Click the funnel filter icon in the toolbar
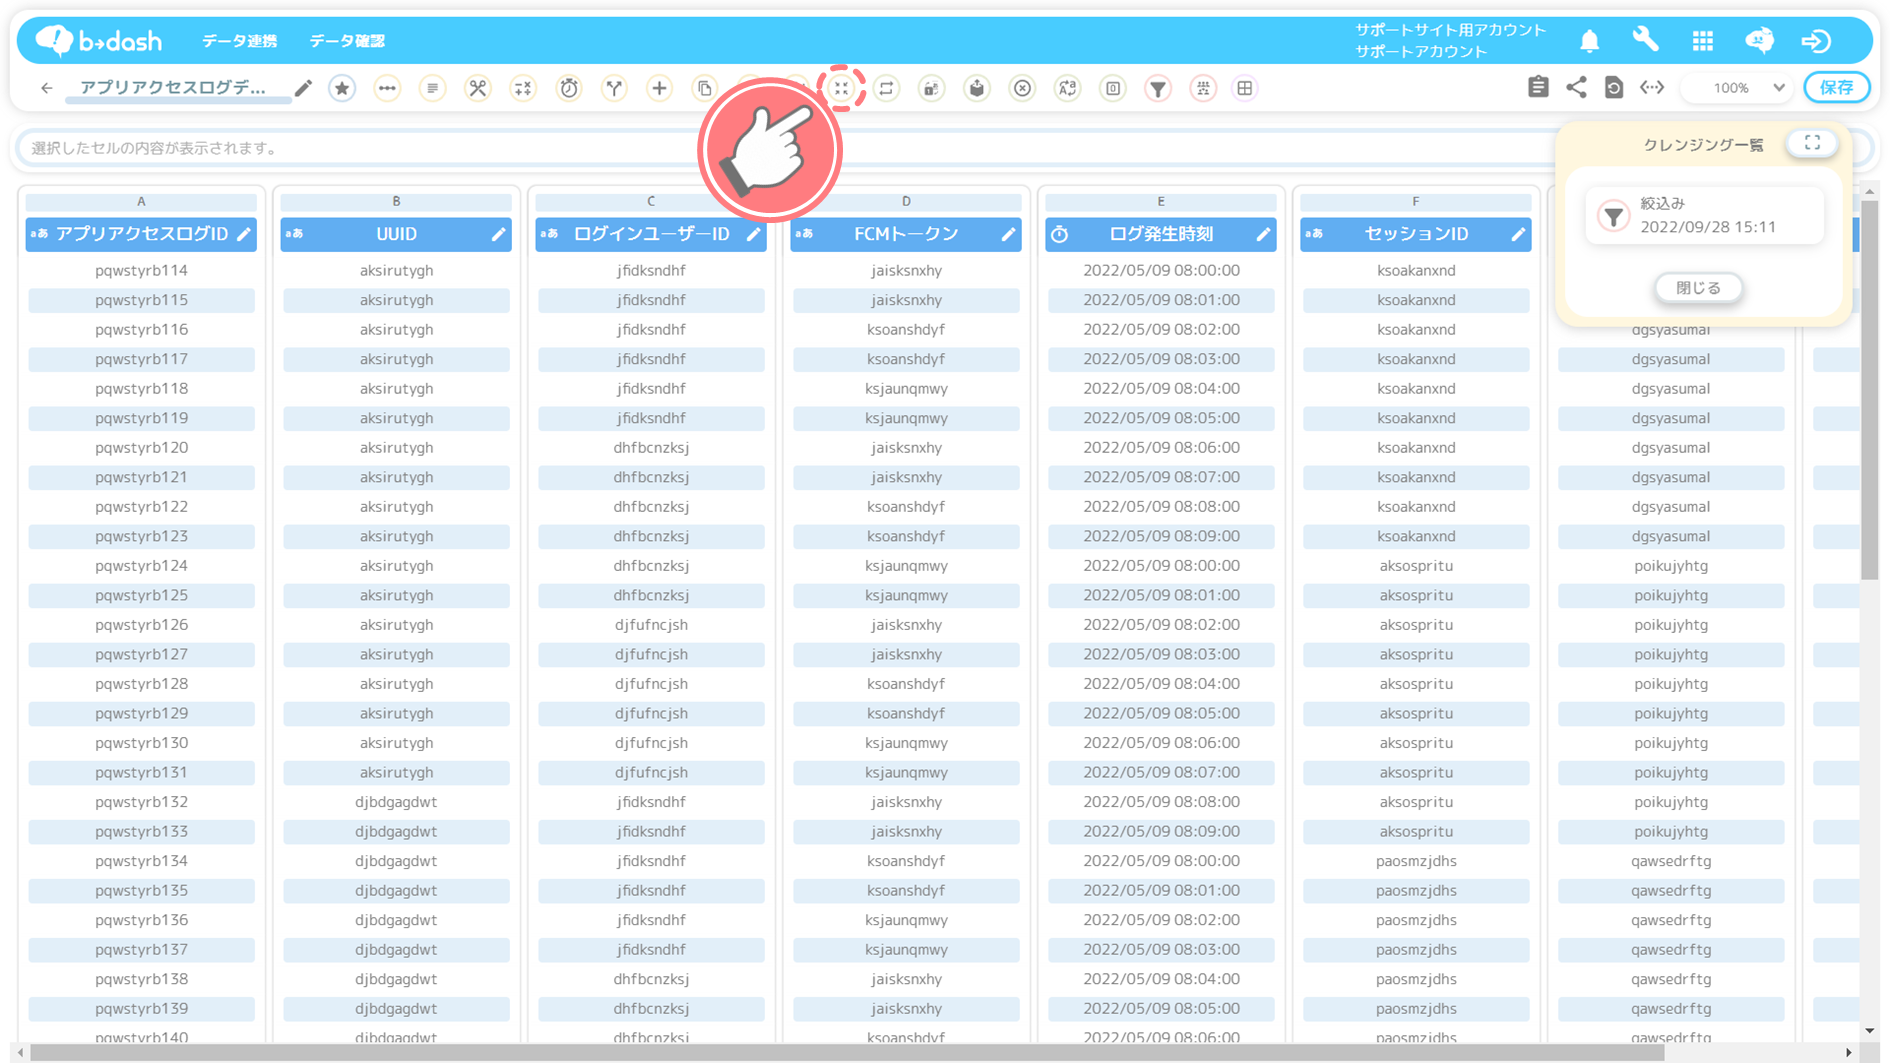The width and height of the screenshot is (1890, 1063). pos(1158,88)
